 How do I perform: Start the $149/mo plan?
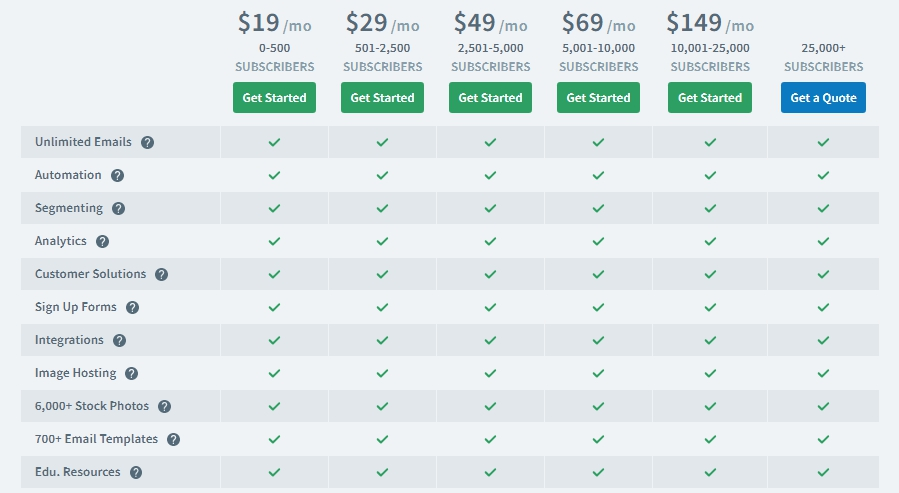pos(710,98)
